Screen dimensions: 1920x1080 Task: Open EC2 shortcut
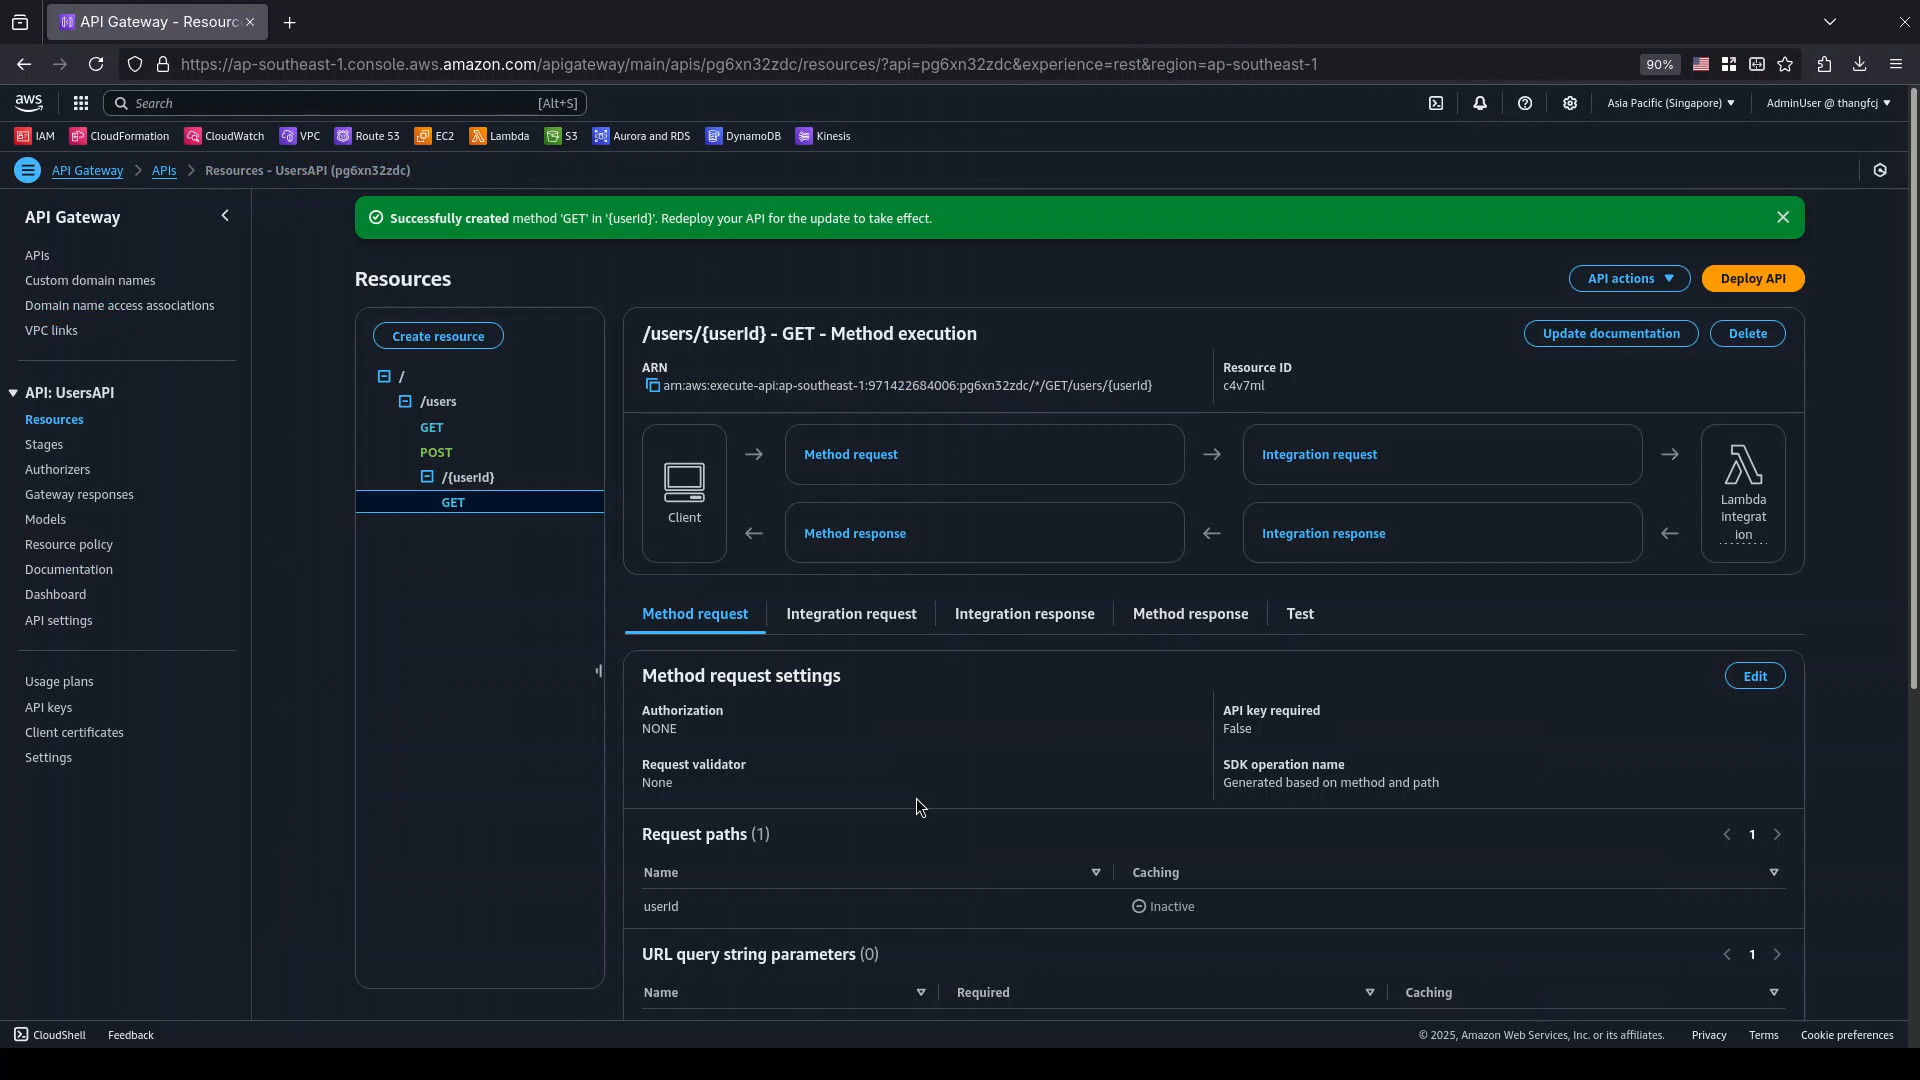pyautogui.click(x=435, y=136)
